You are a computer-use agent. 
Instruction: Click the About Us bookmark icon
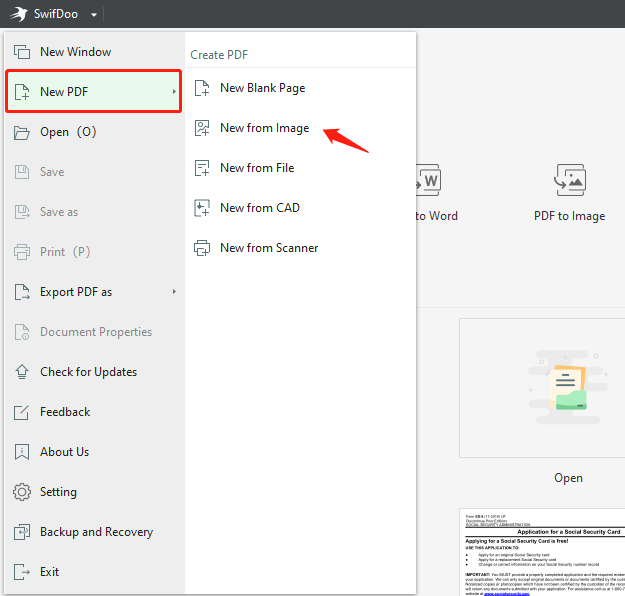[x=22, y=452]
